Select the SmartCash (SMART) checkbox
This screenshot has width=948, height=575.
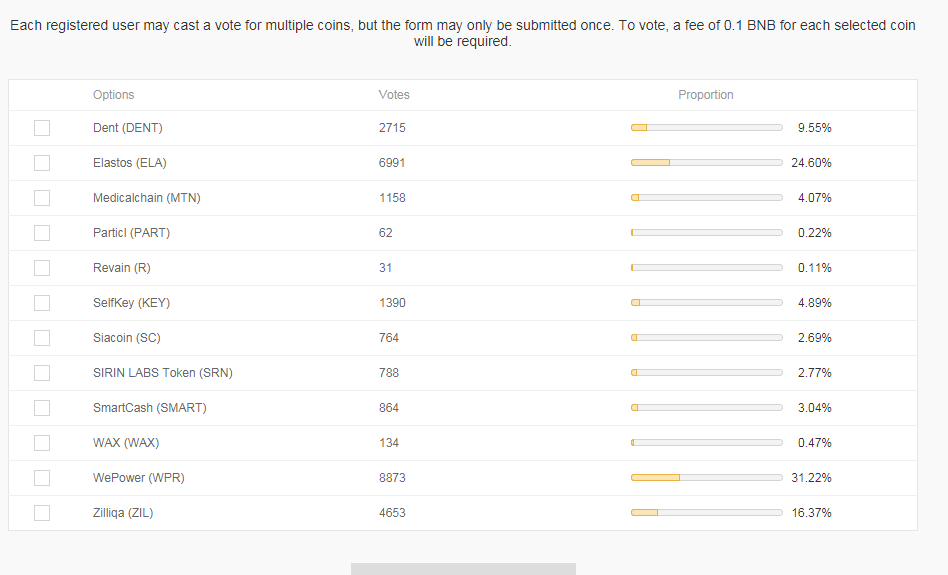pyautogui.click(x=42, y=408)
